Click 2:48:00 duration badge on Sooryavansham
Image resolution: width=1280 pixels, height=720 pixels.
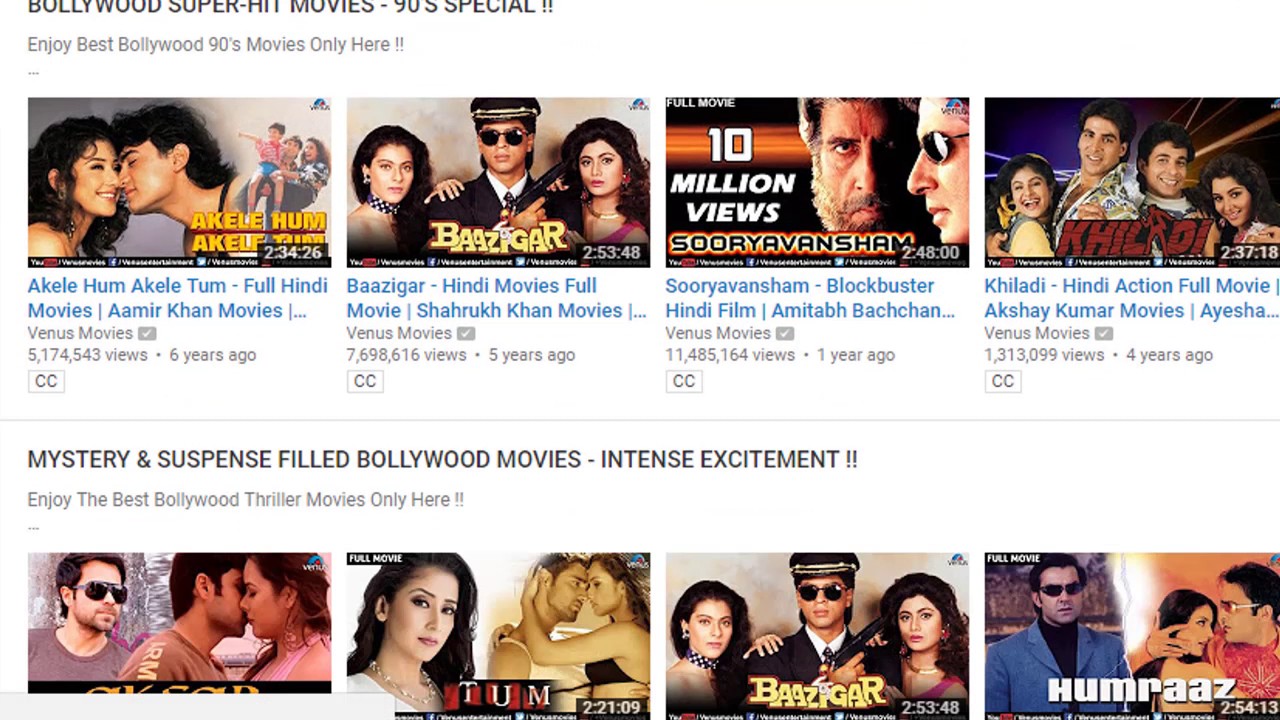(x=931, y=253)
